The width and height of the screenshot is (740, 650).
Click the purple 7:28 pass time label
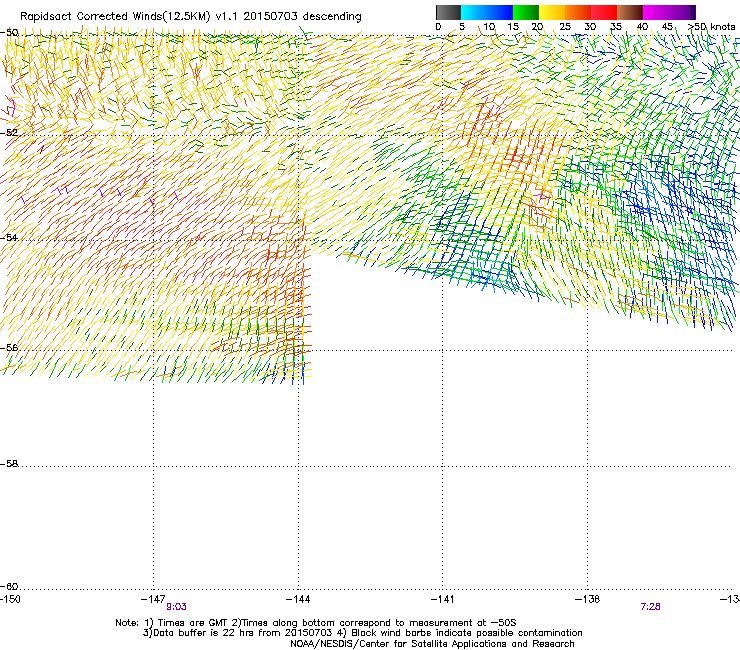point(650,607)
